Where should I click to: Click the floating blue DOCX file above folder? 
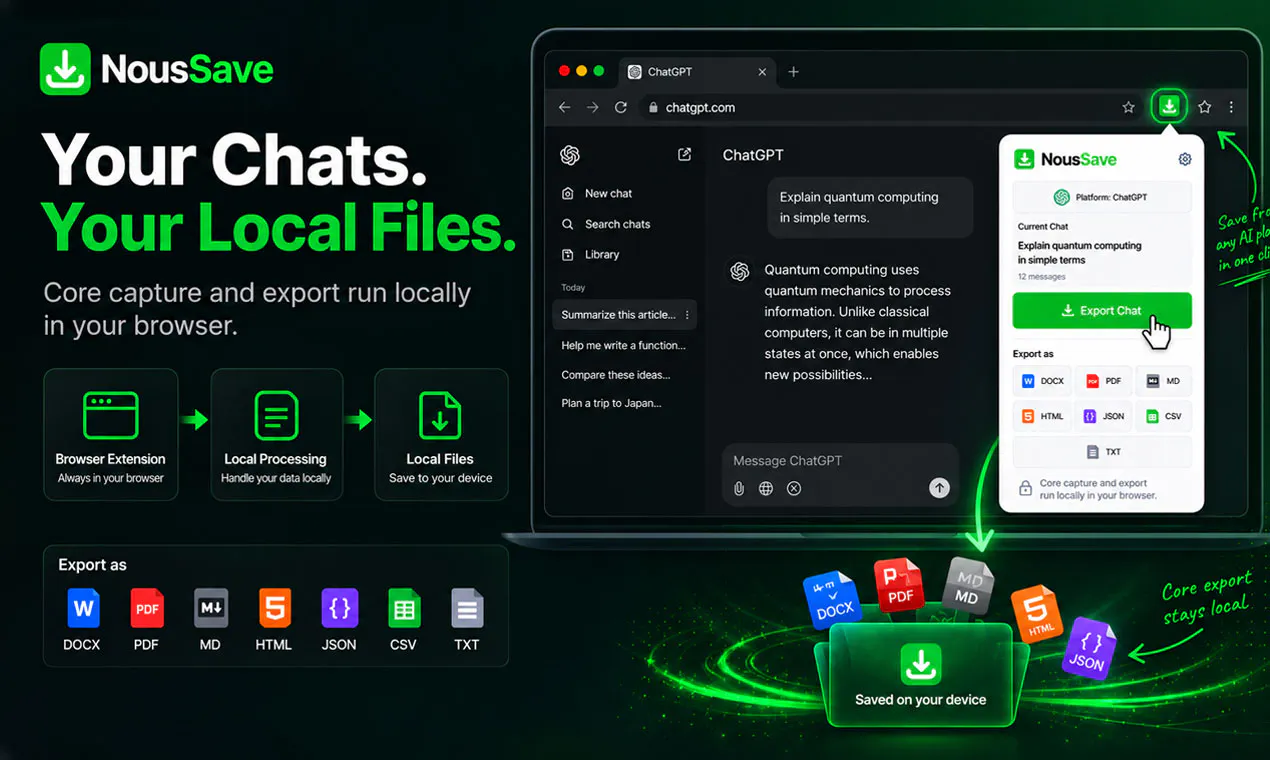(x=833, y=599)
